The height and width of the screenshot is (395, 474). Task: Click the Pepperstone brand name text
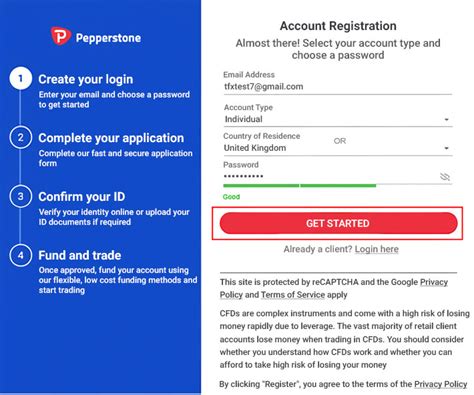click(108, 38)
